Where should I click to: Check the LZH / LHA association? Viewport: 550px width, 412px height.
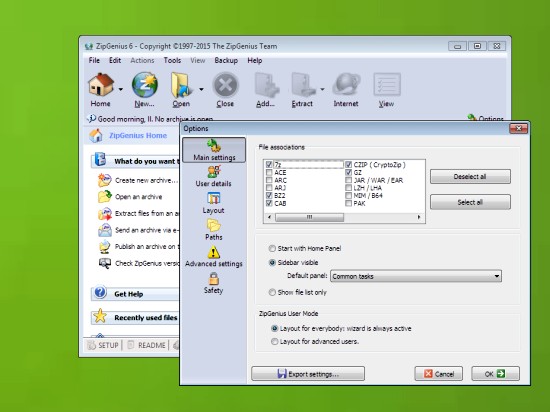point(348,188)
